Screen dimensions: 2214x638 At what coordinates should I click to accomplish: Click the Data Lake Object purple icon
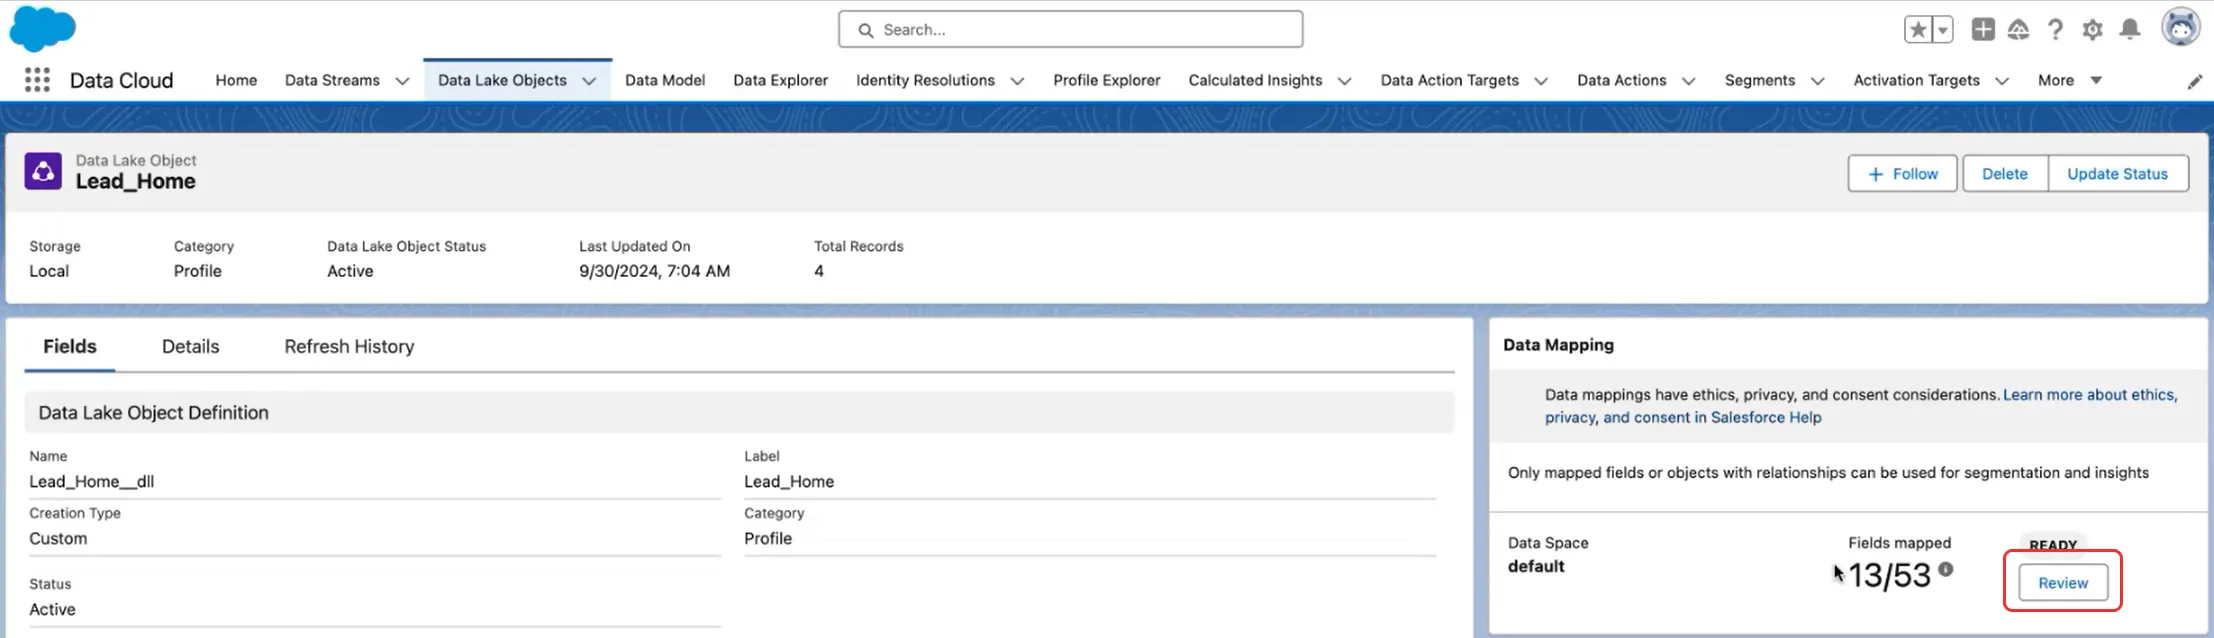coord(43,171)
